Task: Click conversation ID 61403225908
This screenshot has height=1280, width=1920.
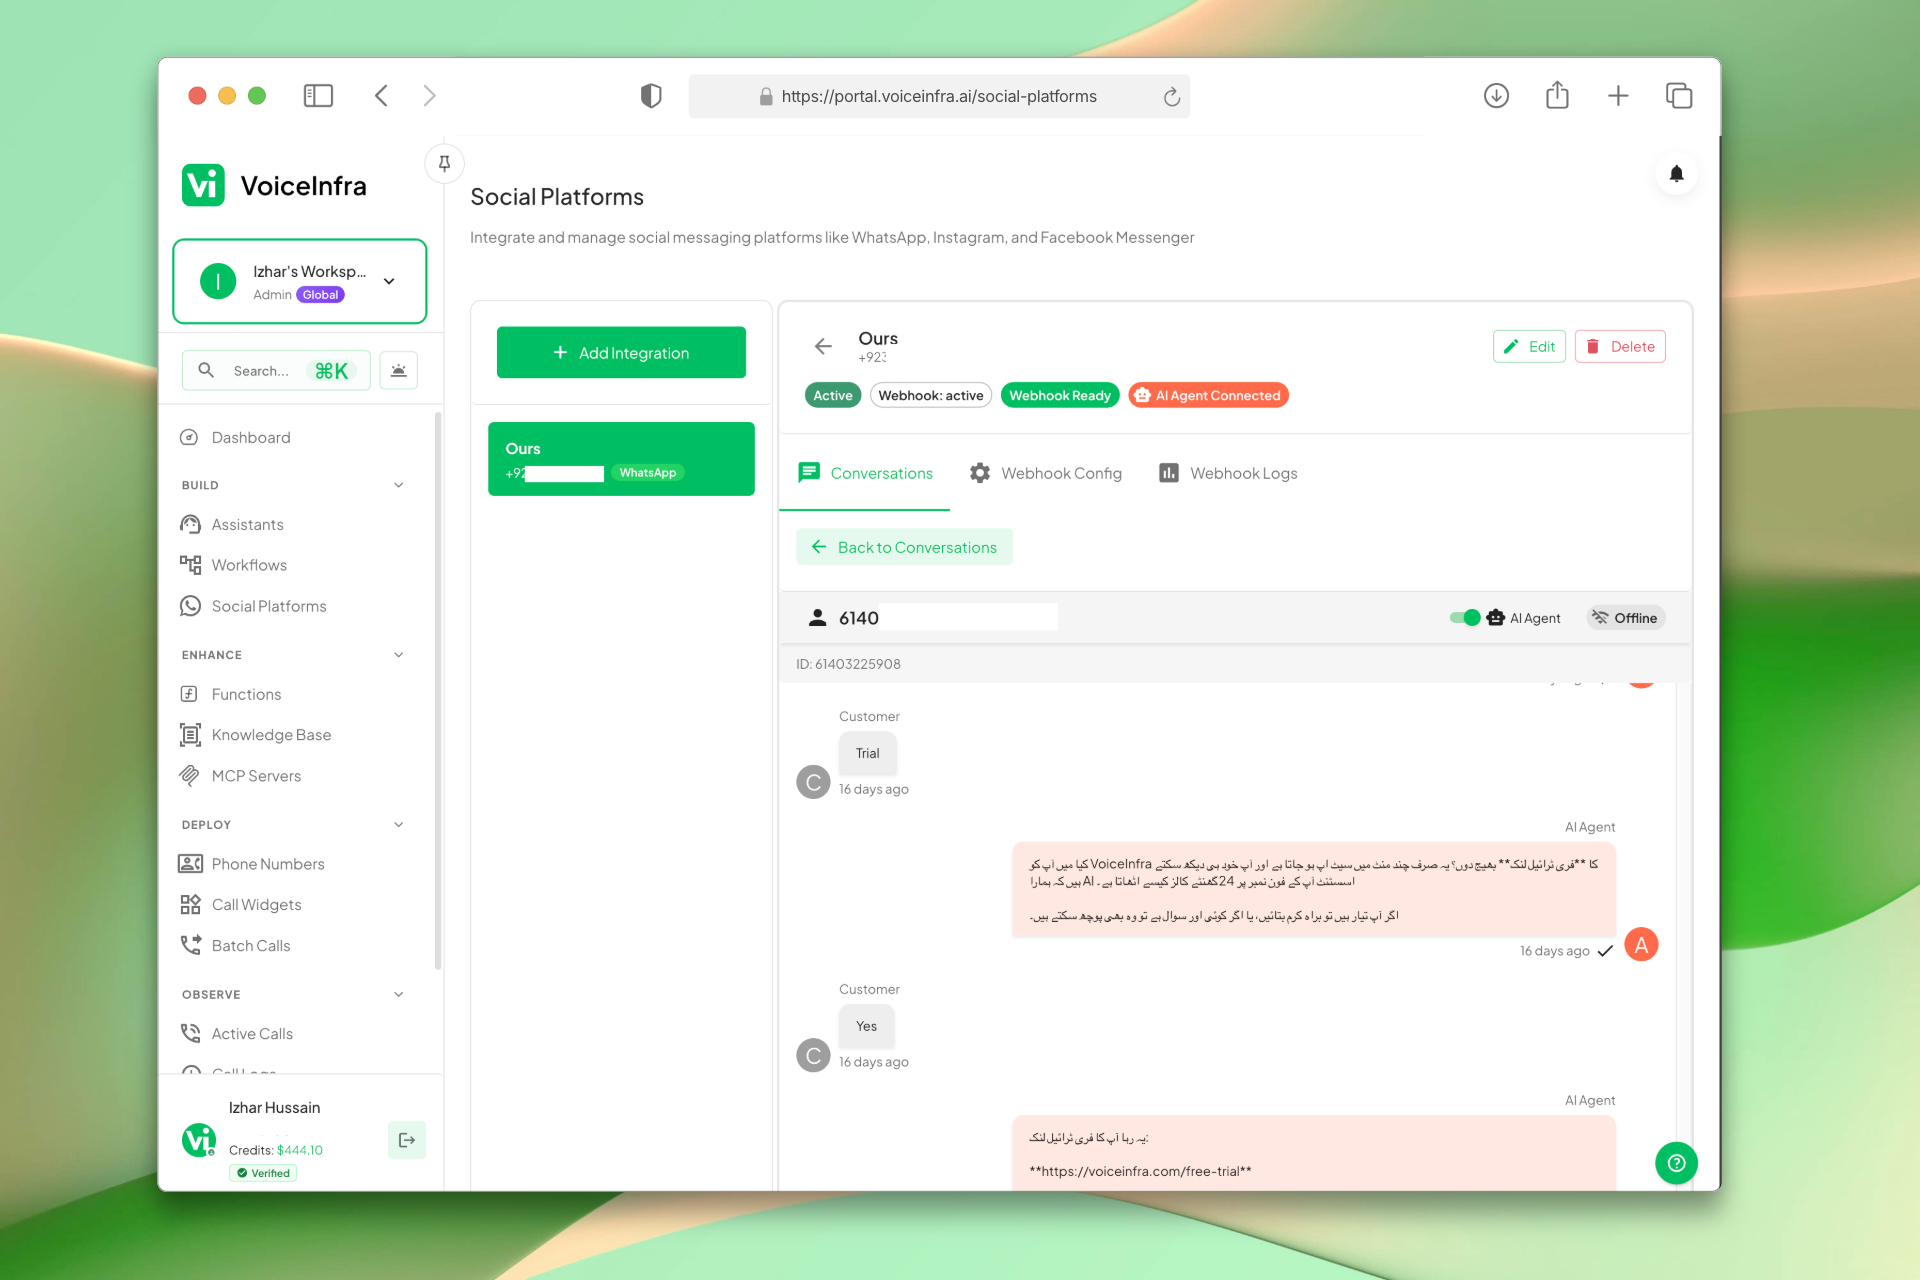Action: (x=848, y=664)
